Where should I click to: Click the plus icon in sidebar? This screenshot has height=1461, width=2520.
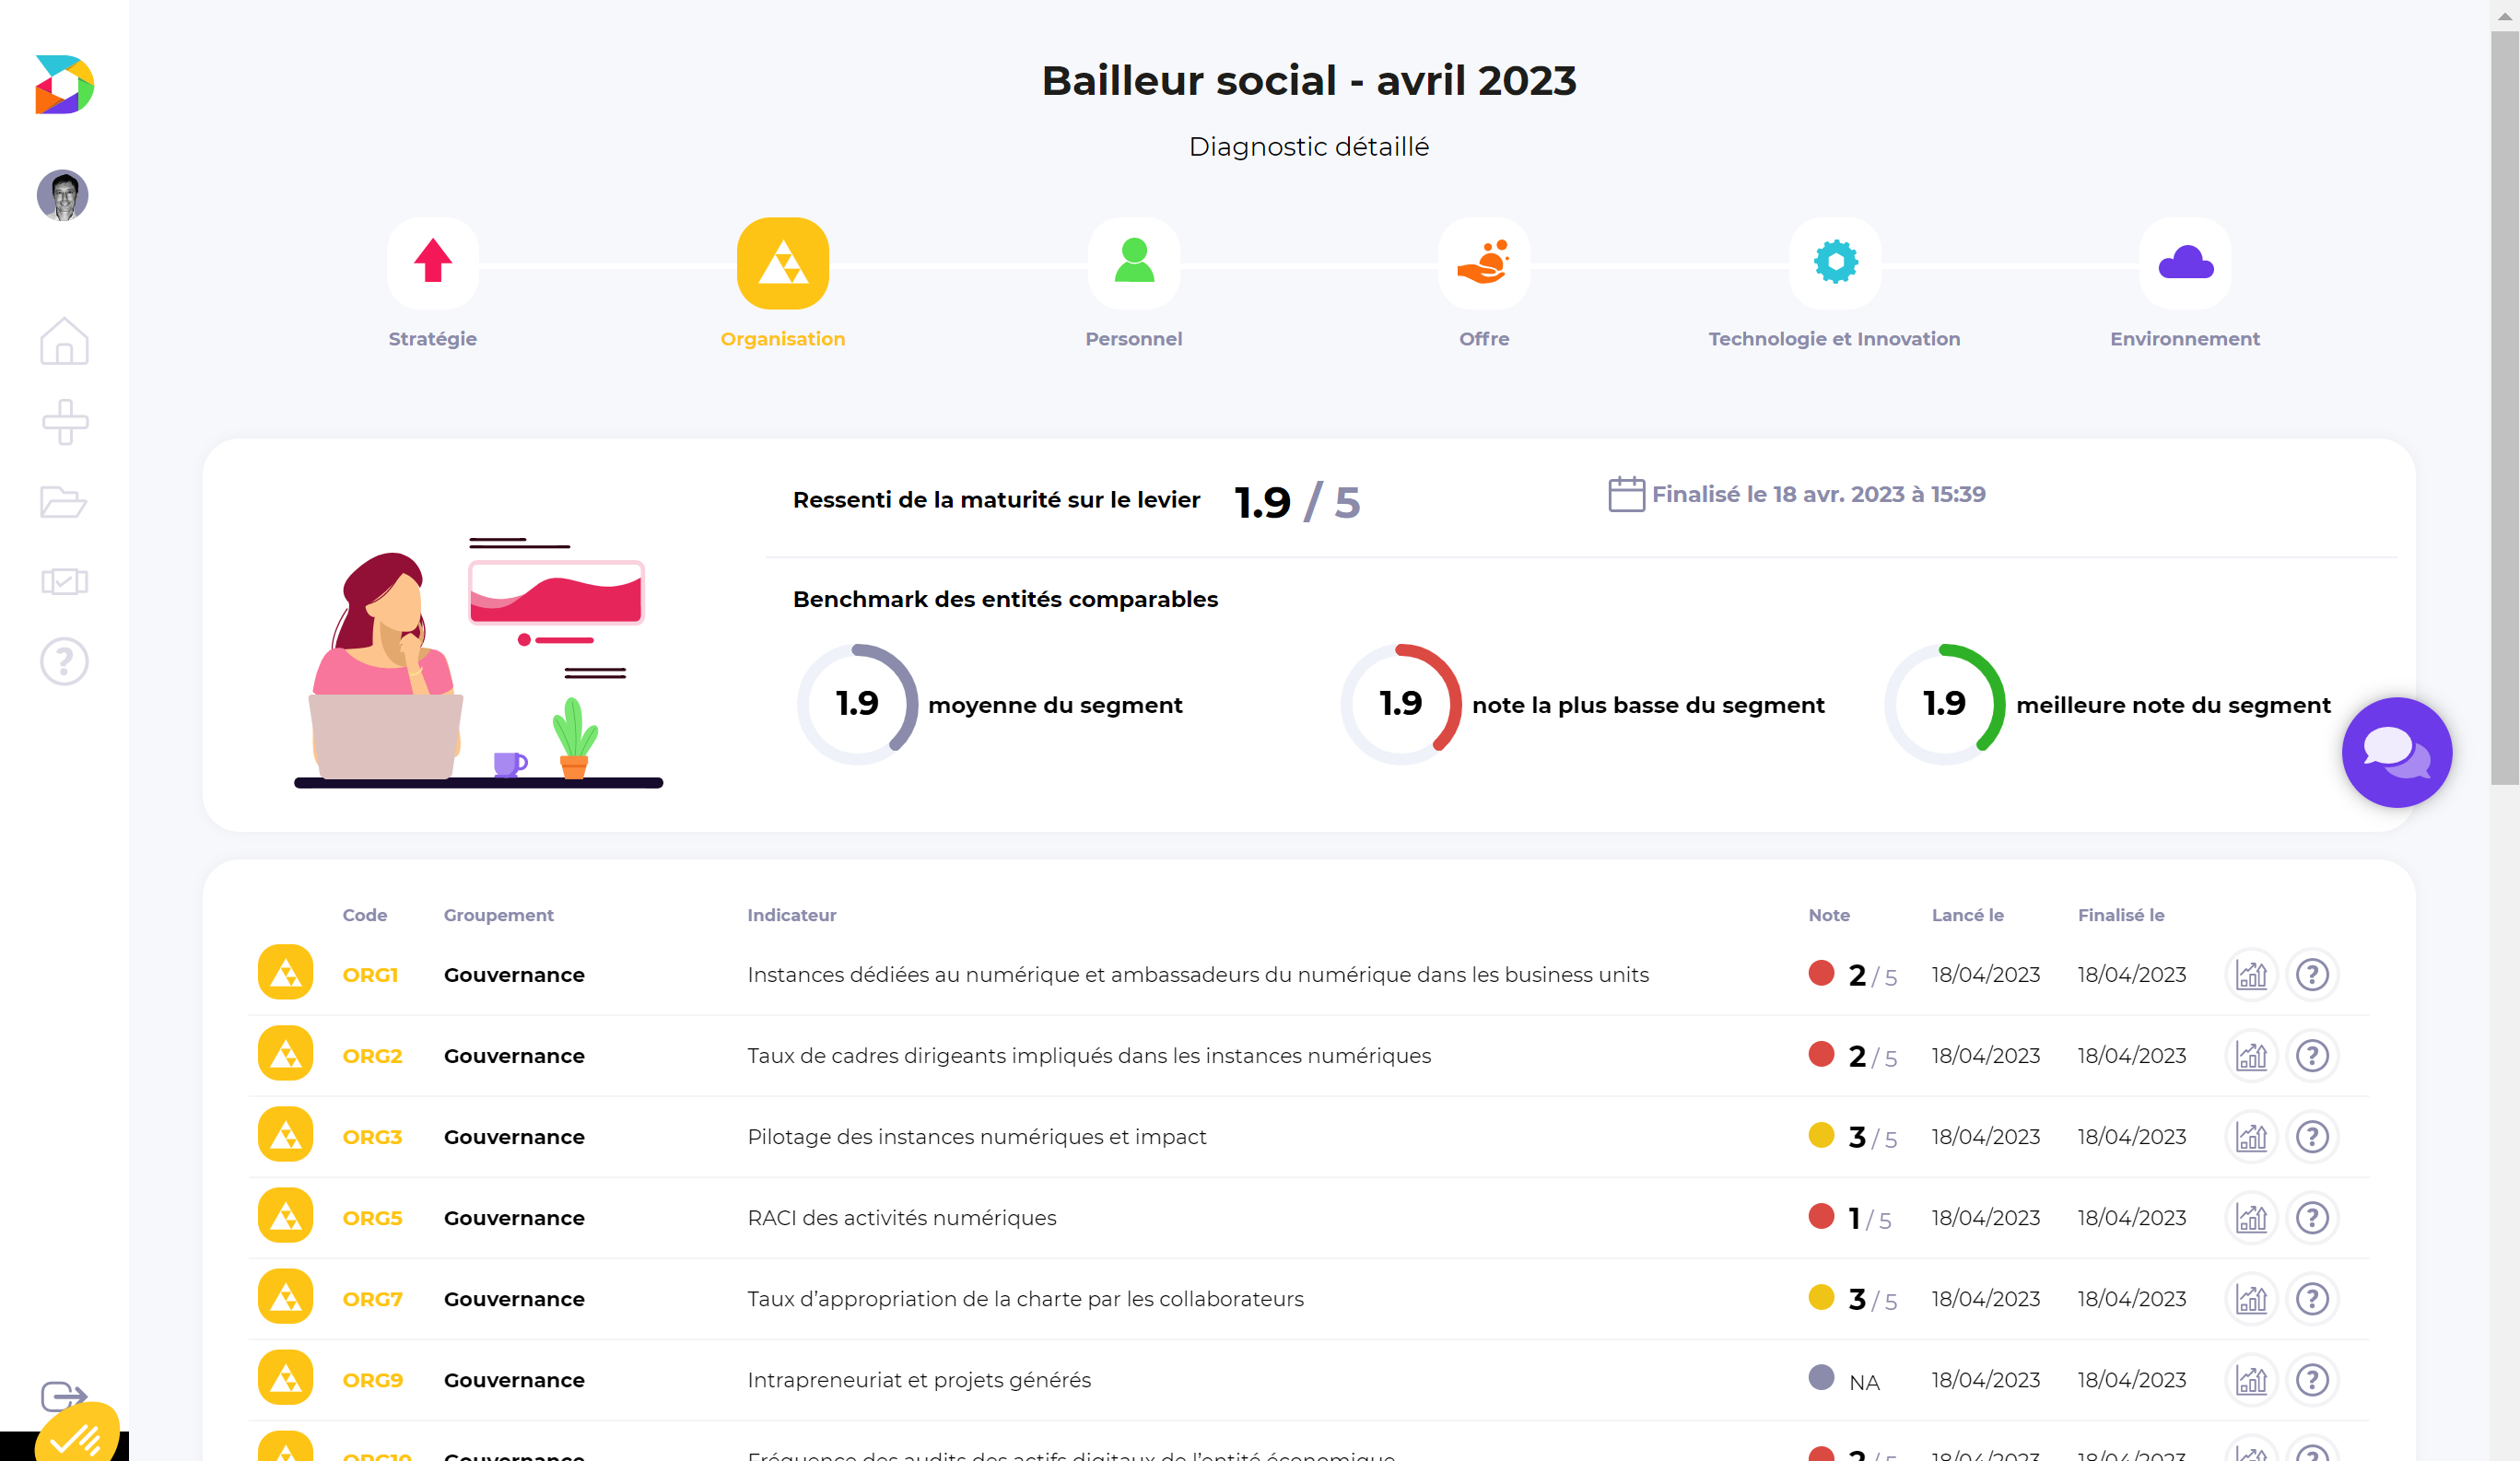point(64,421)
